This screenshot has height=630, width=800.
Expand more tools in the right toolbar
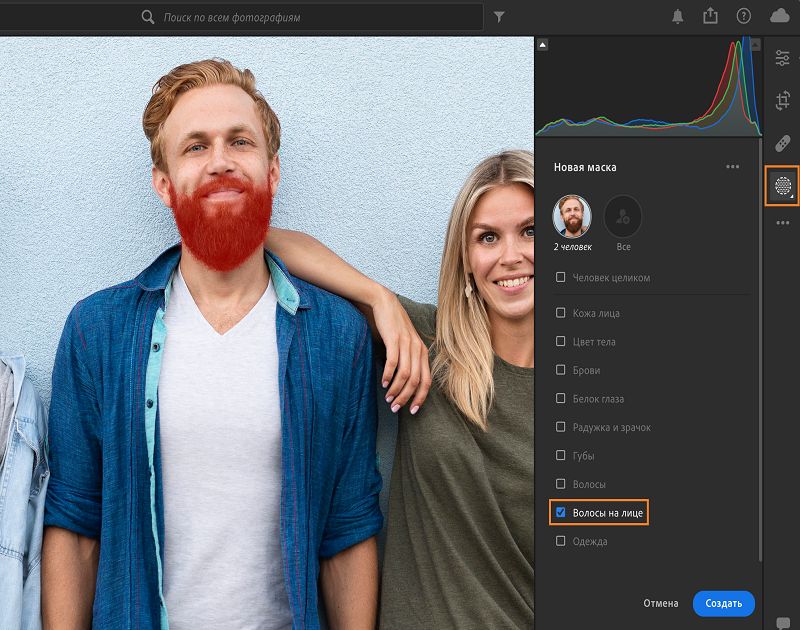(783, 223)
